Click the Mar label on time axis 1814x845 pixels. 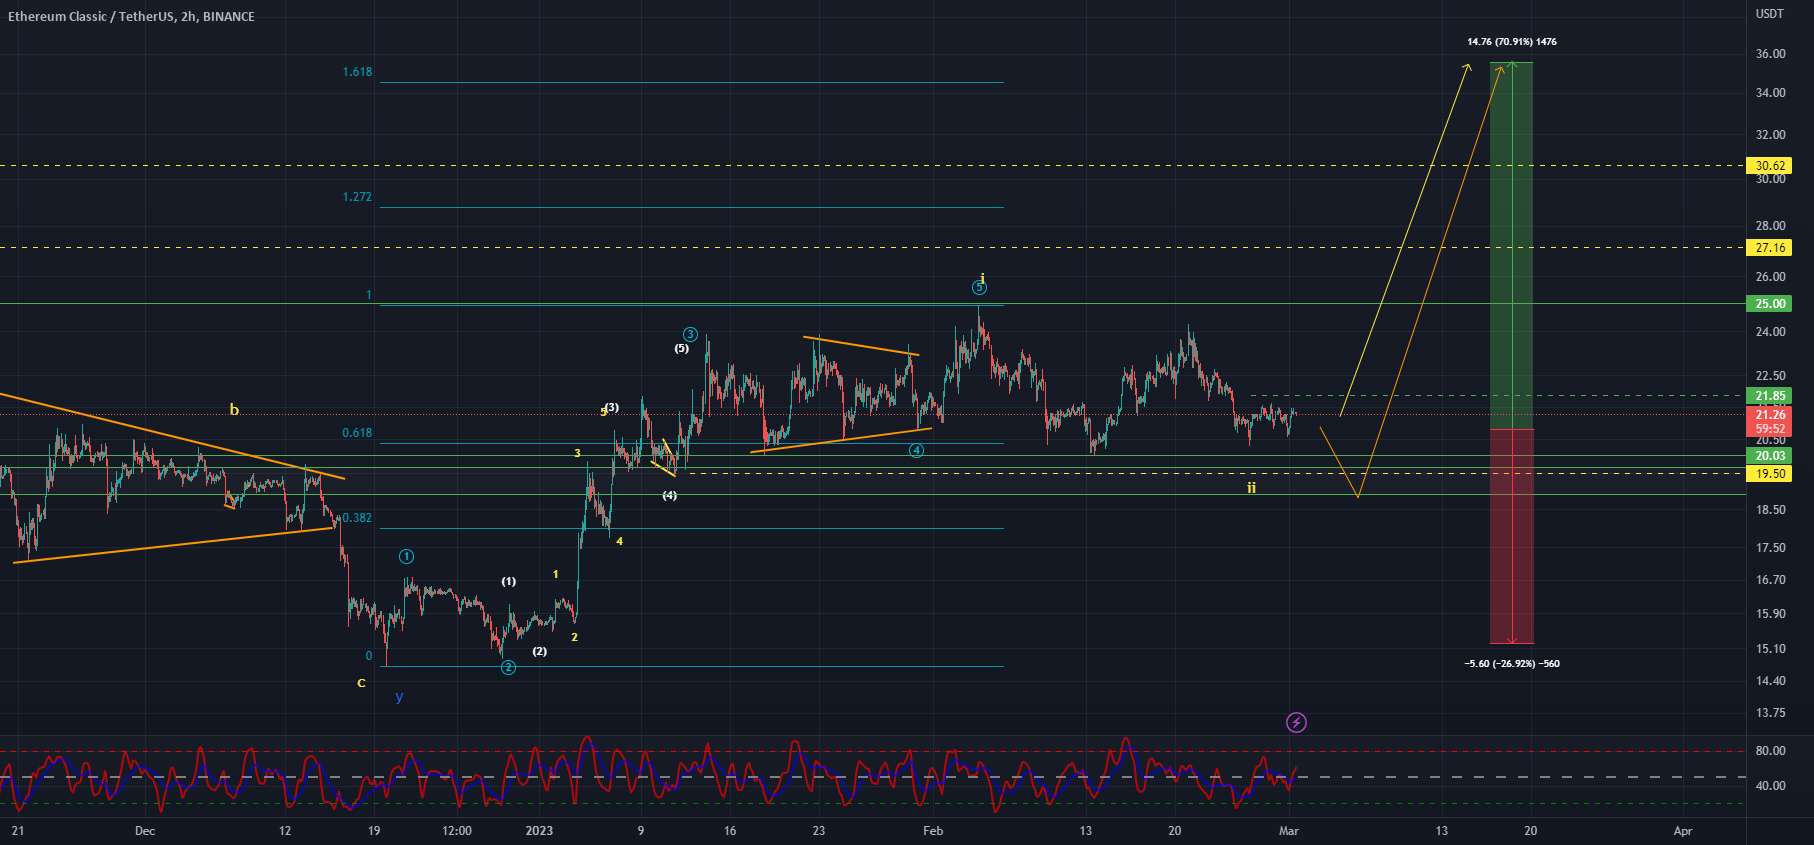[x=1289, y=831]
